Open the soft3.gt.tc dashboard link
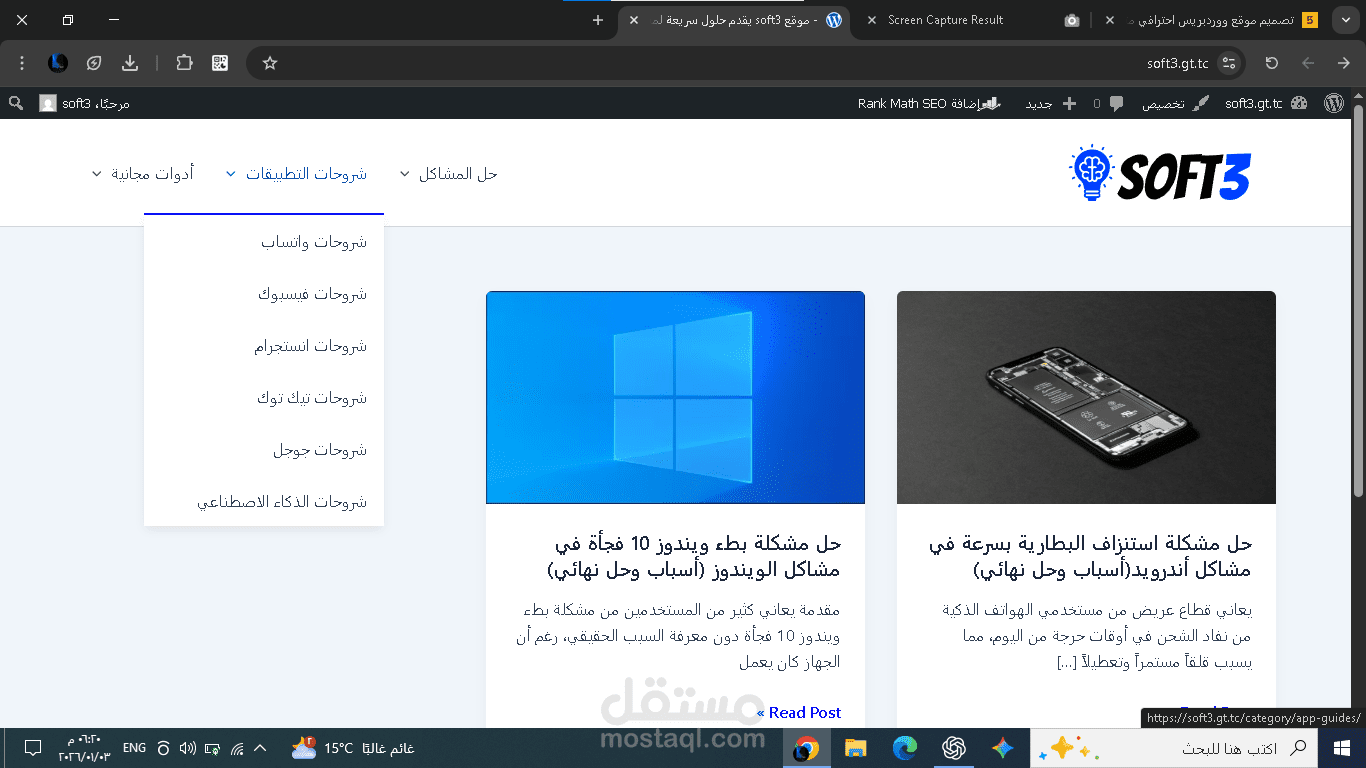The height and width of the screenshot is (768, 1366). point(1264,103)
